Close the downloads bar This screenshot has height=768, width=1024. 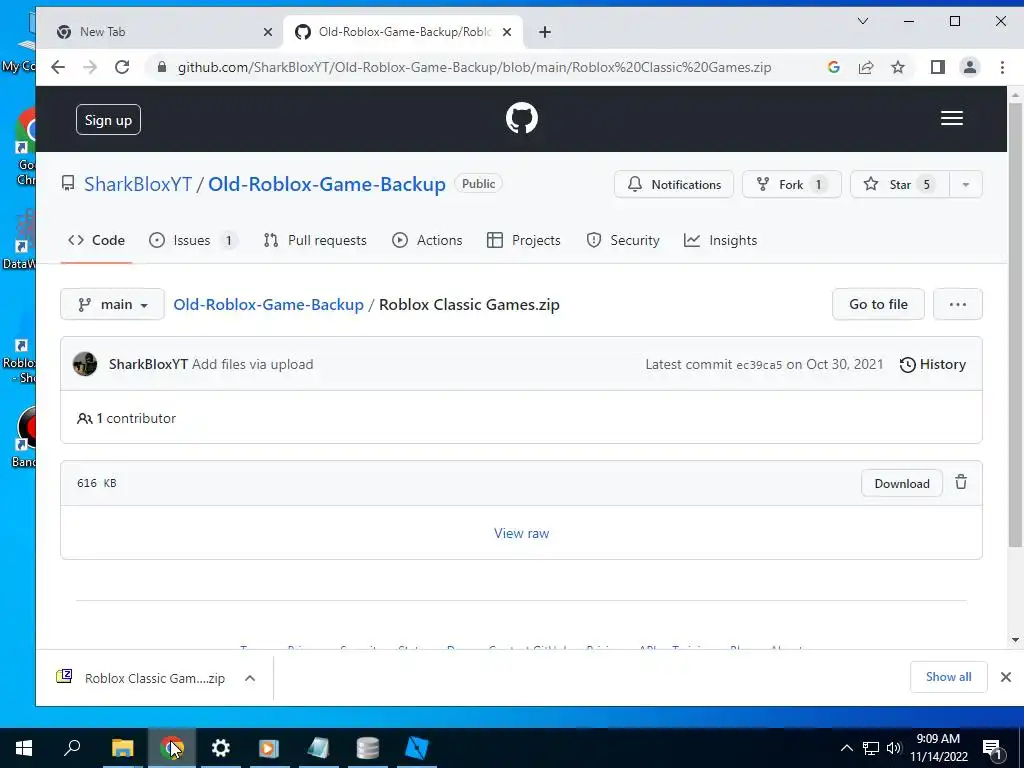tap(1006, 677)
